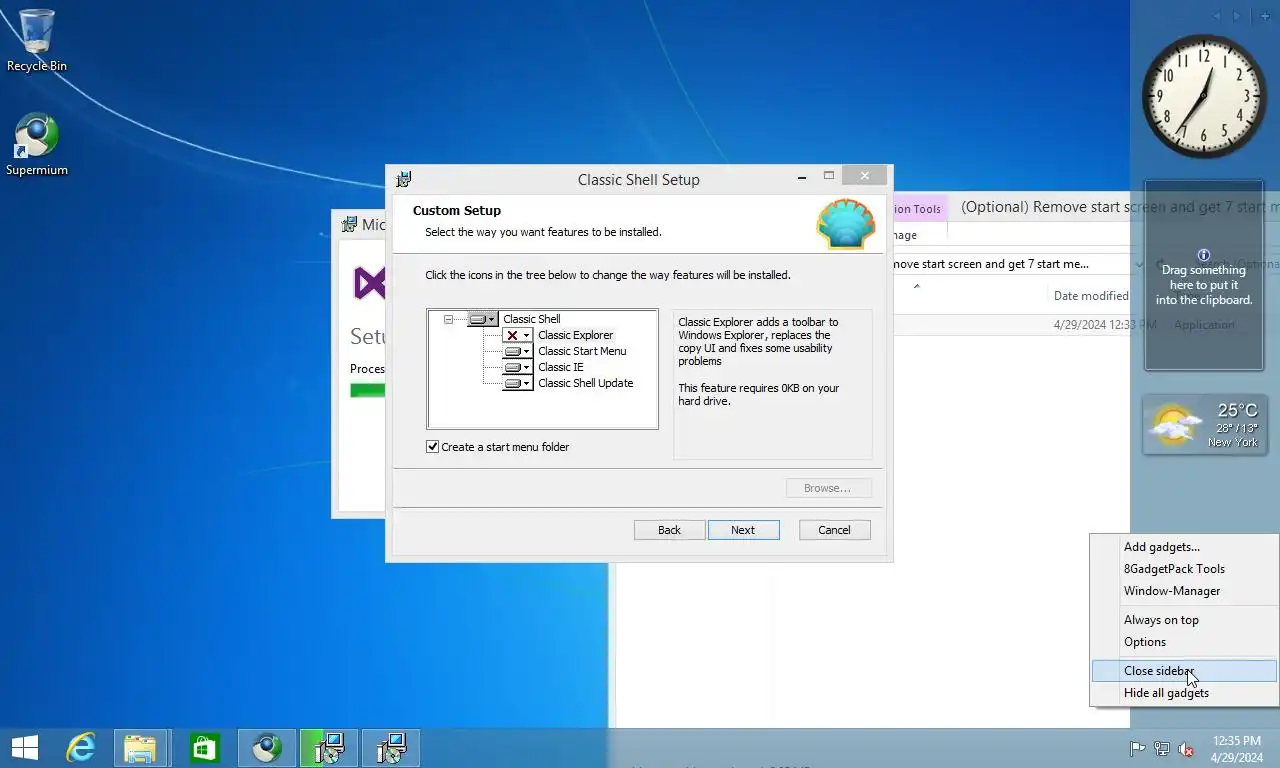This screenshot has height=768, width=1280.
Task: Click the clipboard gadget info icon
Action: [x=1204, y=255]
